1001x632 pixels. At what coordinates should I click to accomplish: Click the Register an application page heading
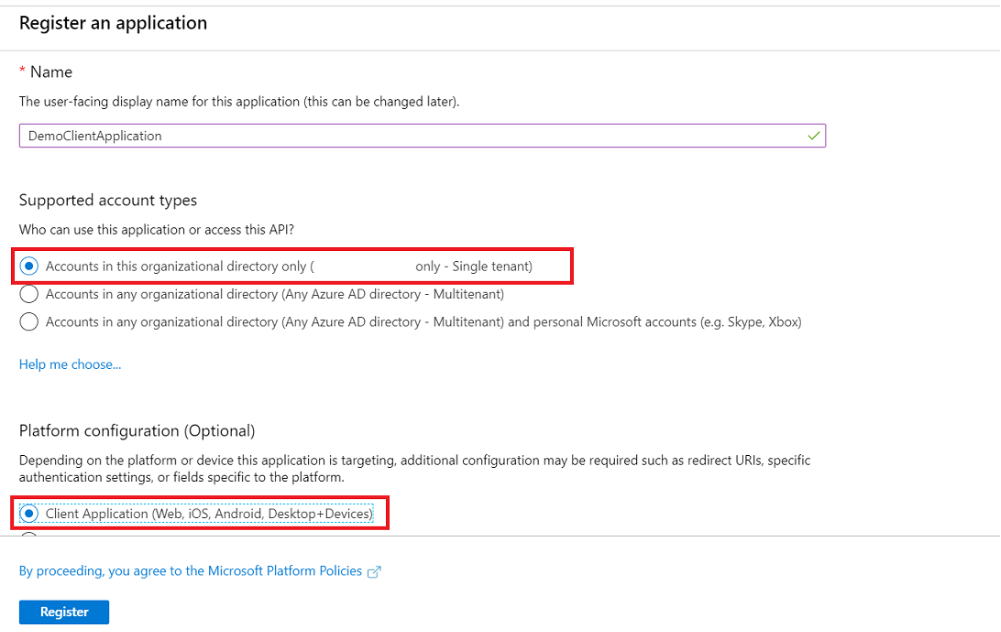[x=113, y=23]
